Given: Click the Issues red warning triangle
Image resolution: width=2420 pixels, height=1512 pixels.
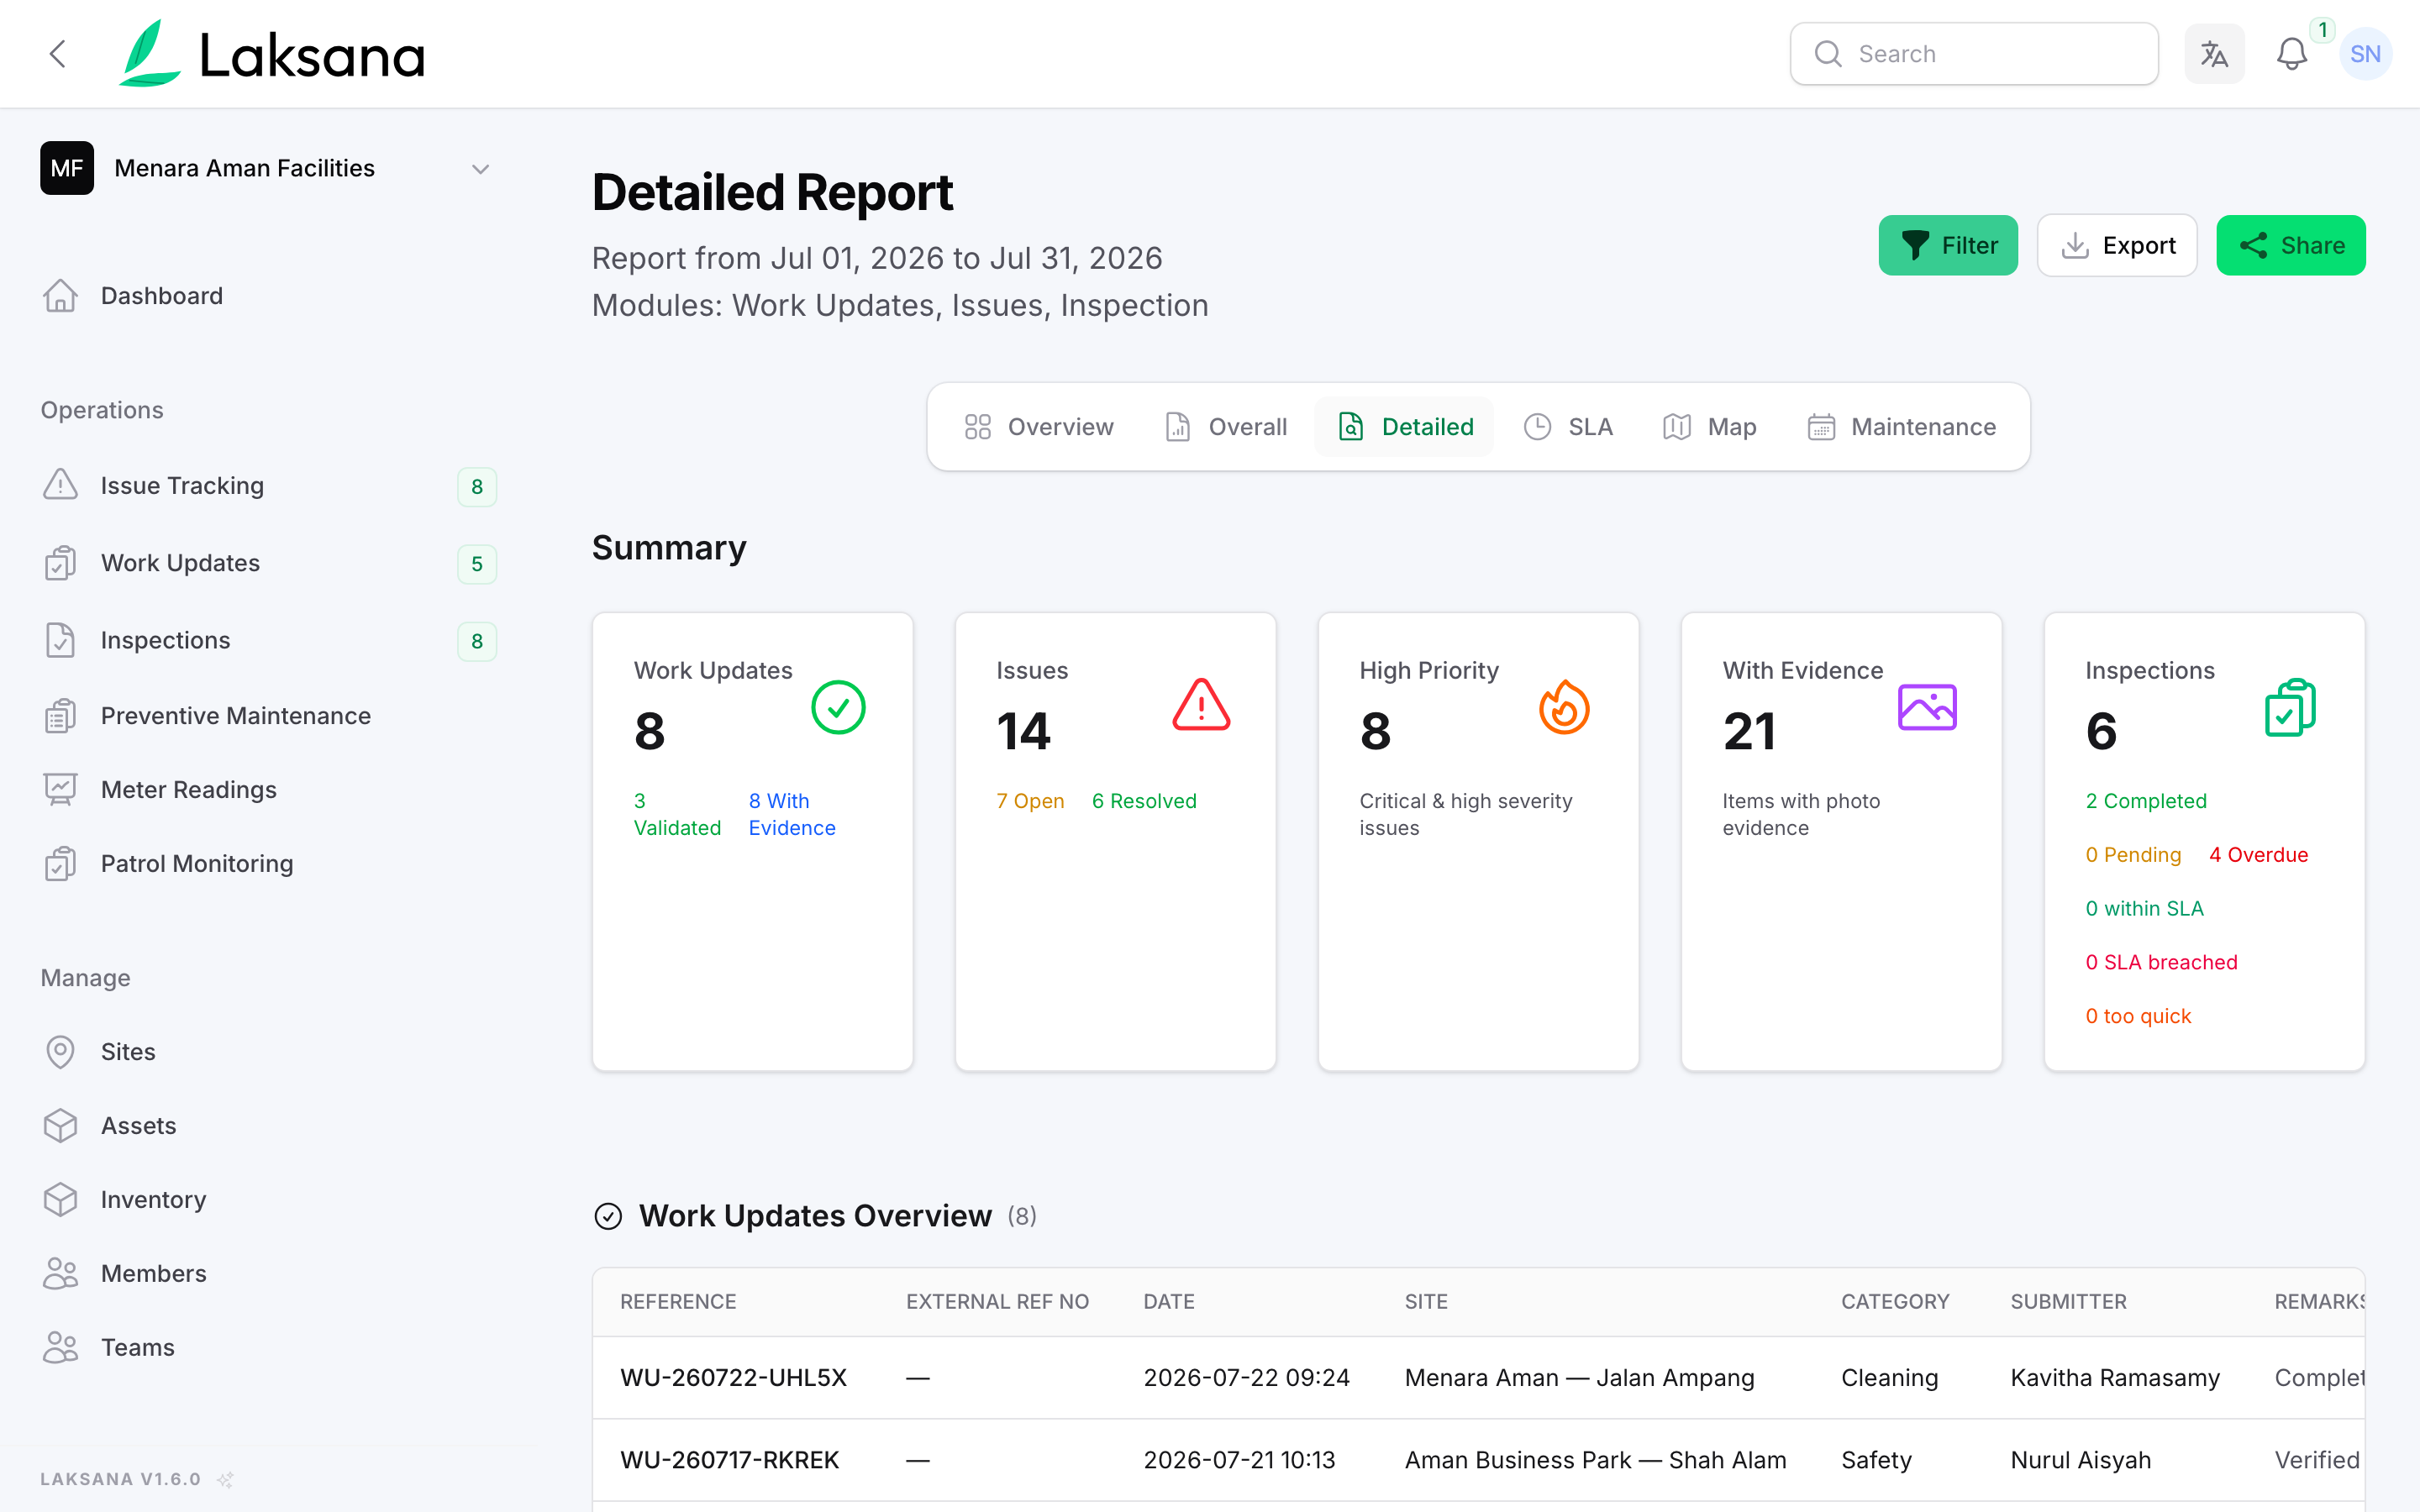Looking at the screenshot, I should 1201,706.
